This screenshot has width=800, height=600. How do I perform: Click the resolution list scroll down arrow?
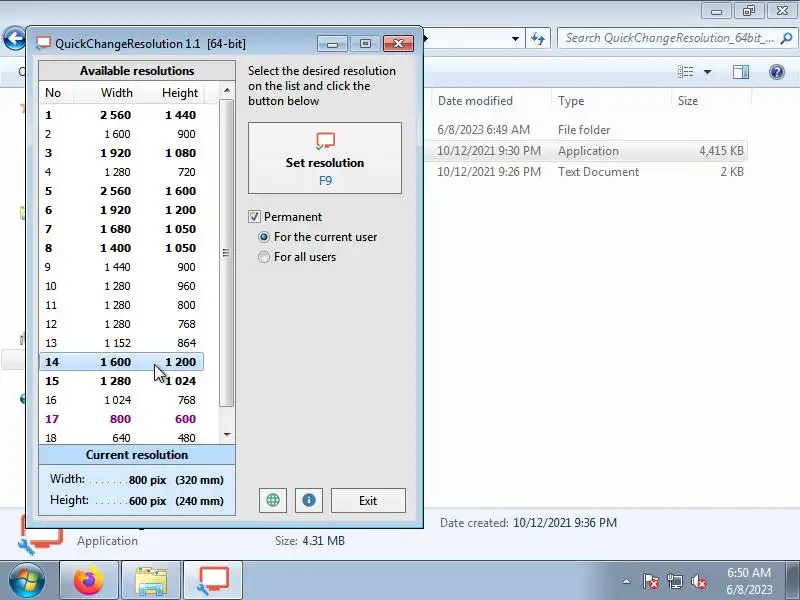point(227,435)
